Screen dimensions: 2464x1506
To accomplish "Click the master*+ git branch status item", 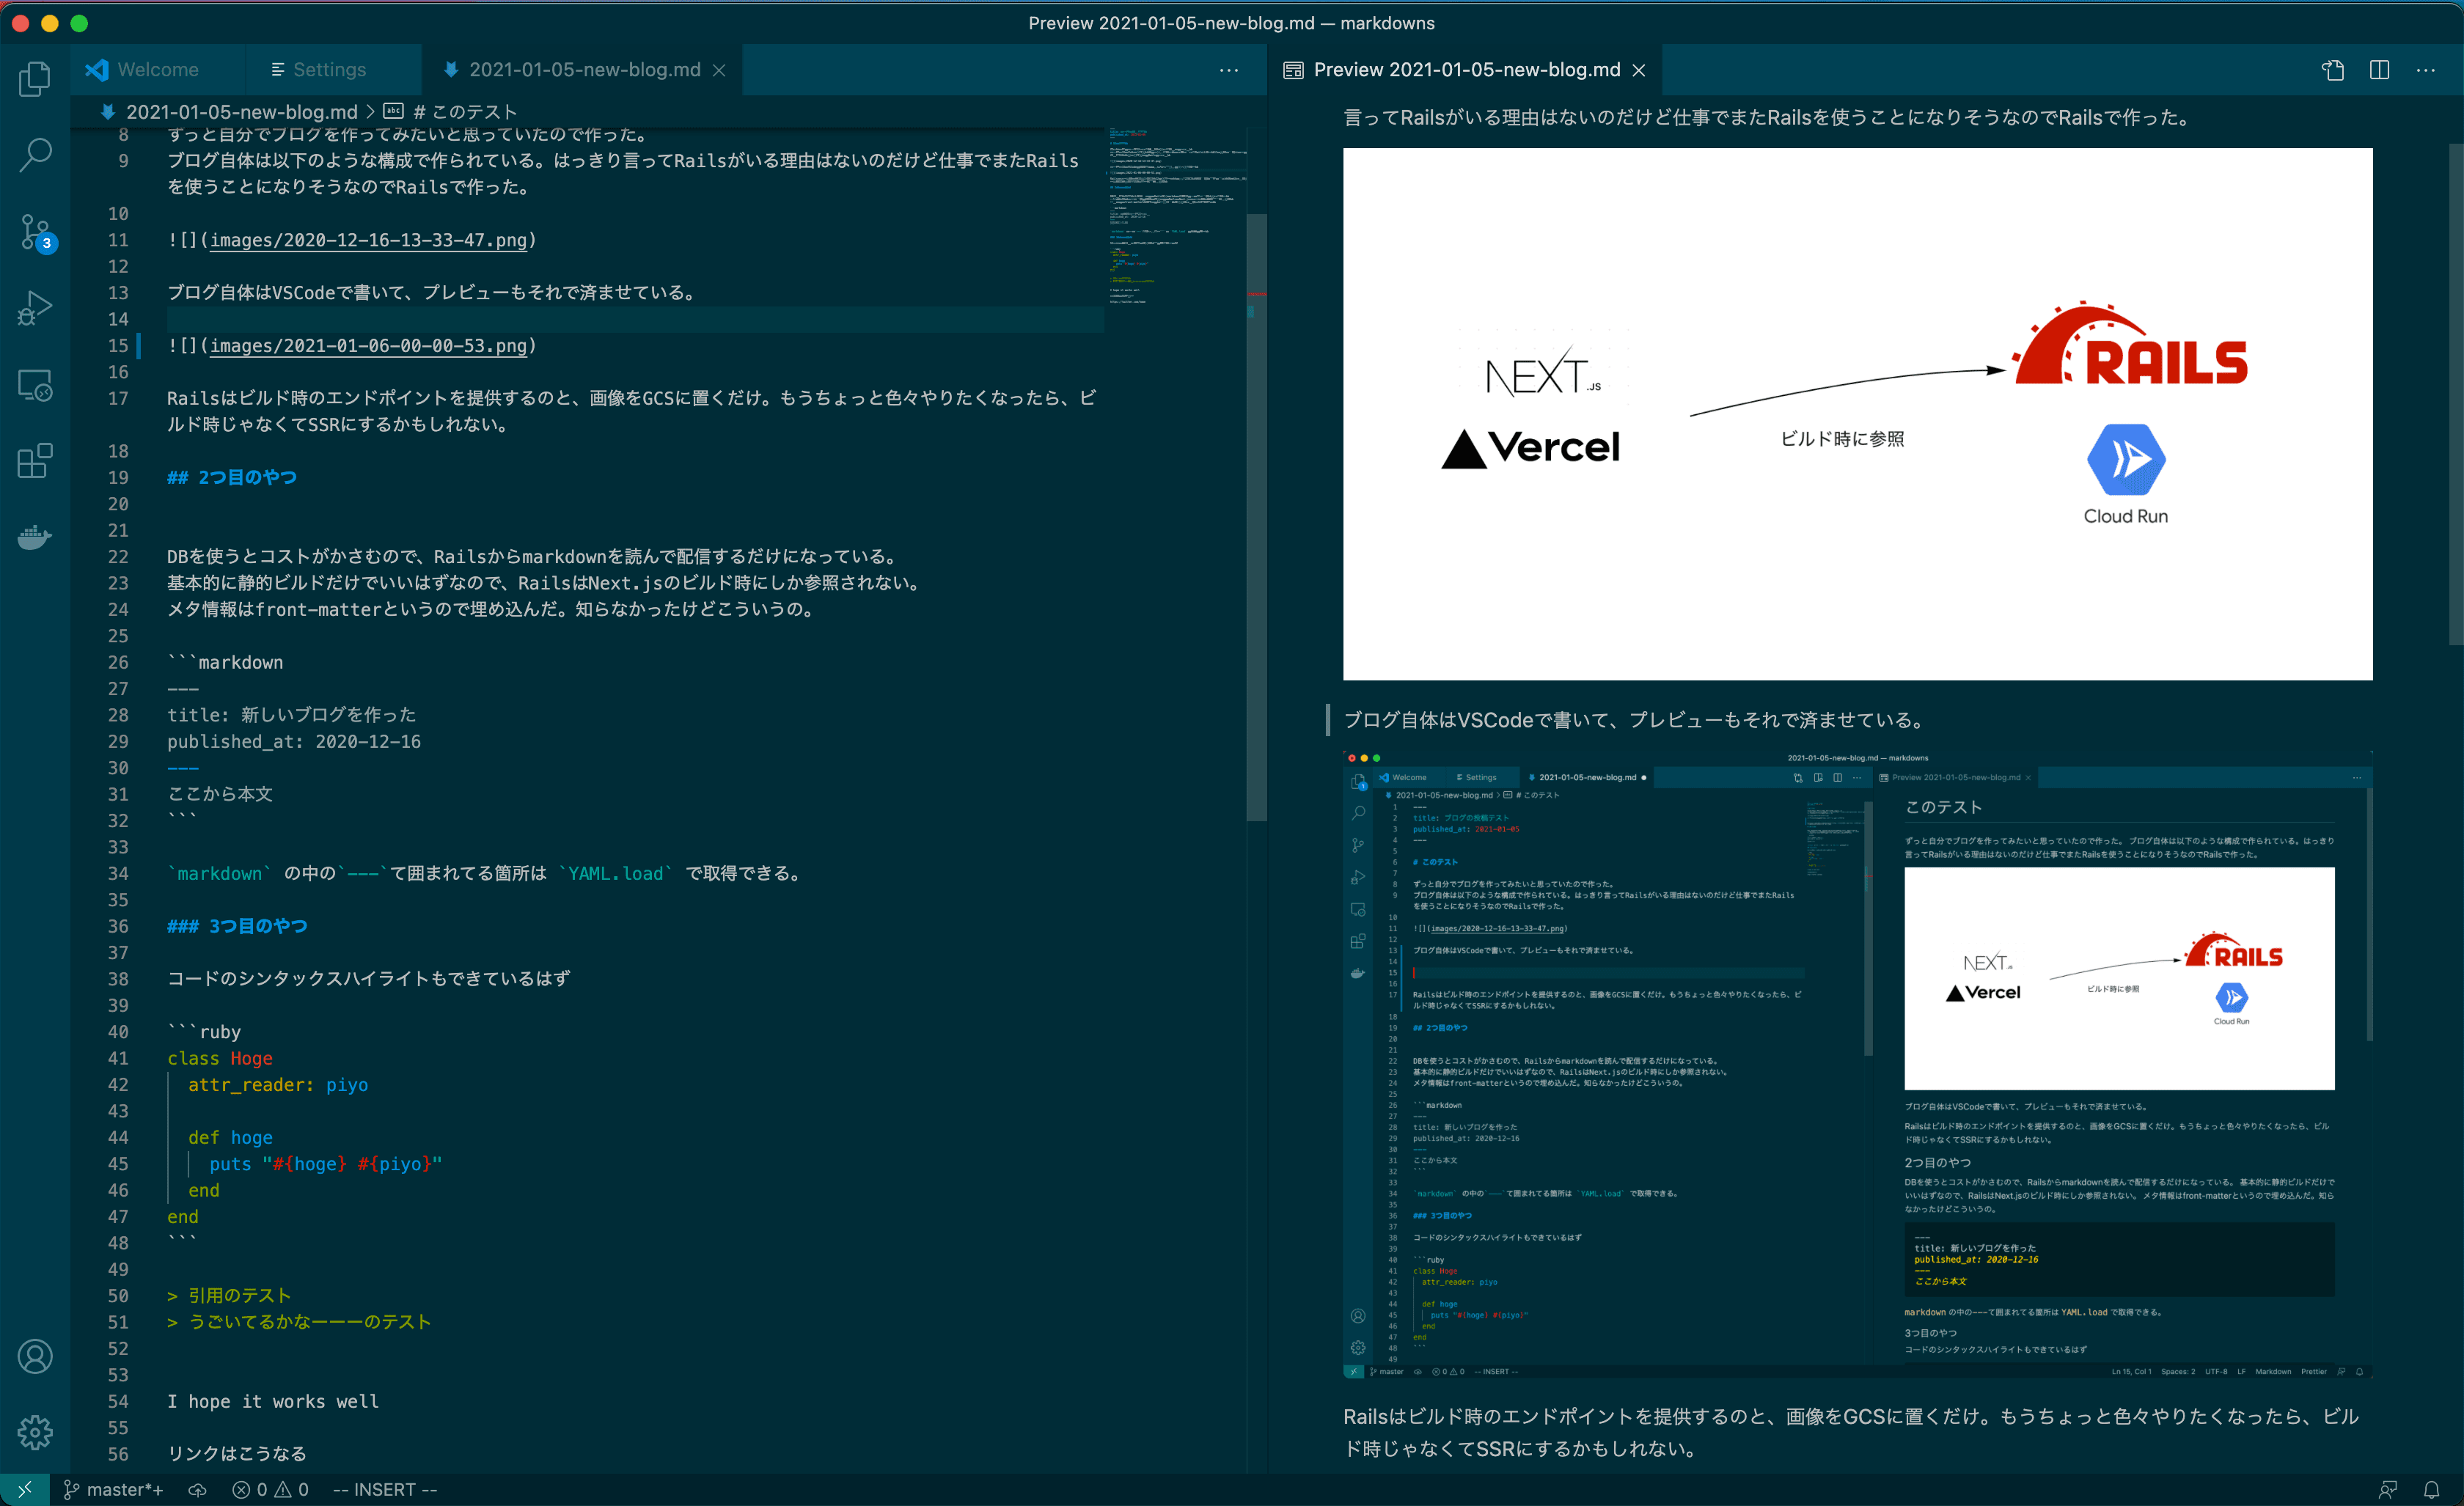I will coord(113,1489).
